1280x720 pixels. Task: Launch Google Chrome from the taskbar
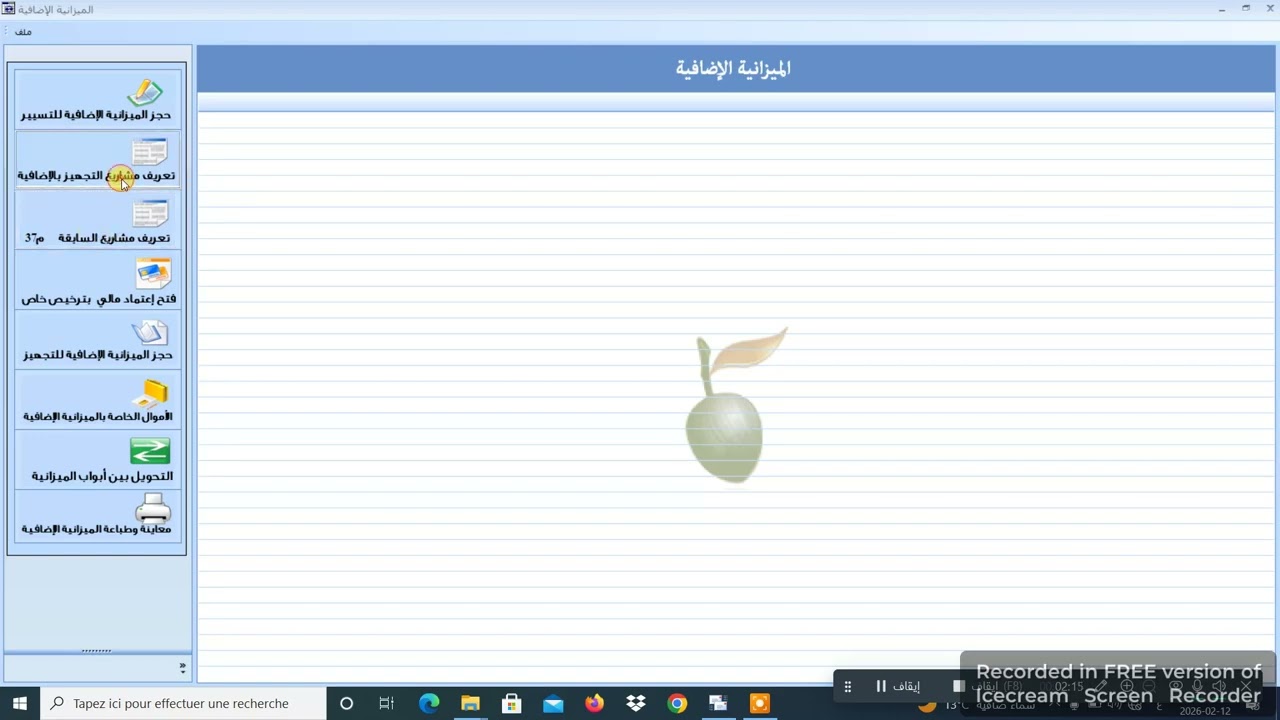[677, 704]
